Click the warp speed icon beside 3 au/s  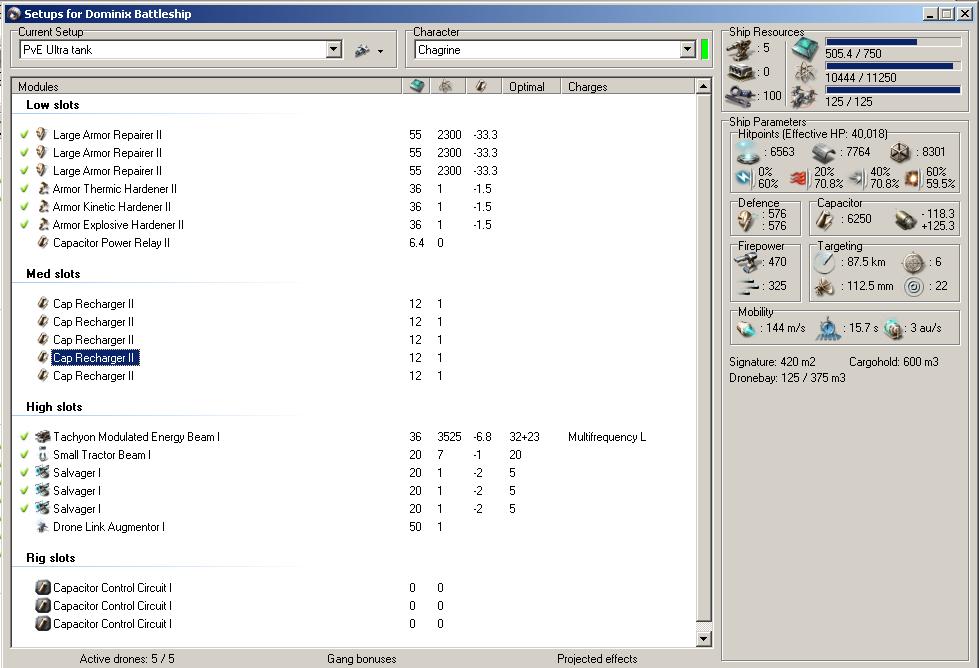point(893,329)
